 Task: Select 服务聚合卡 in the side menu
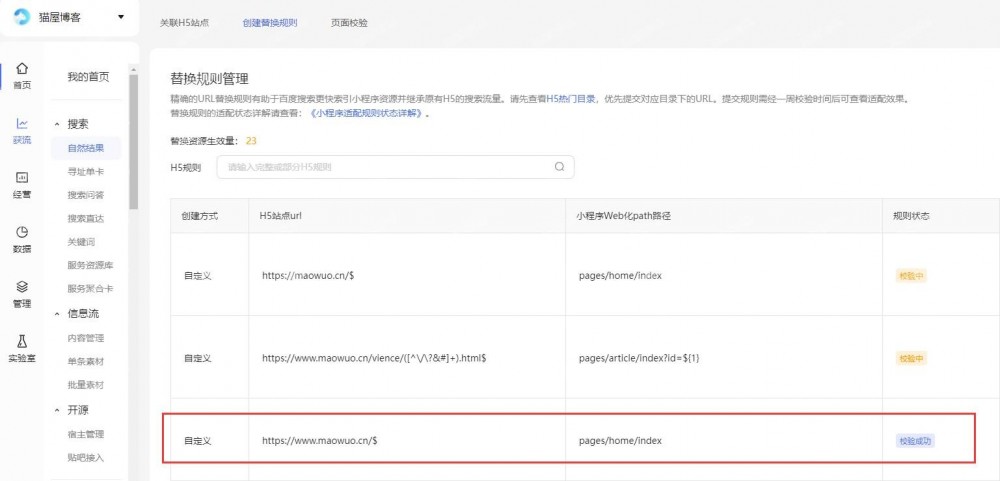[91, 288]
